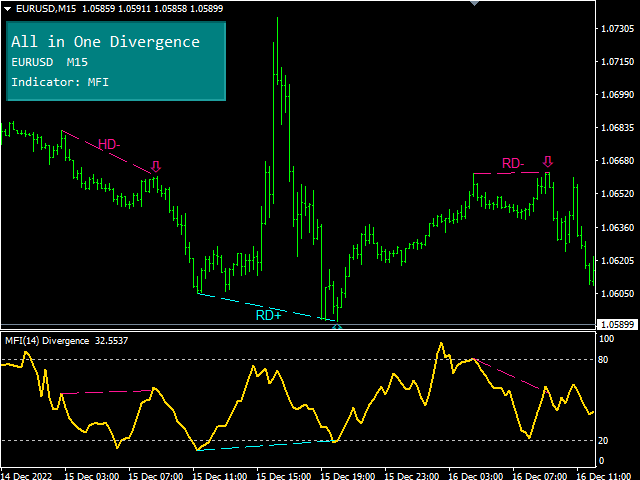Click the MFI(14) Divergence indicator label
The width and height of the screenshot is (640, 480).
[47, 341]
